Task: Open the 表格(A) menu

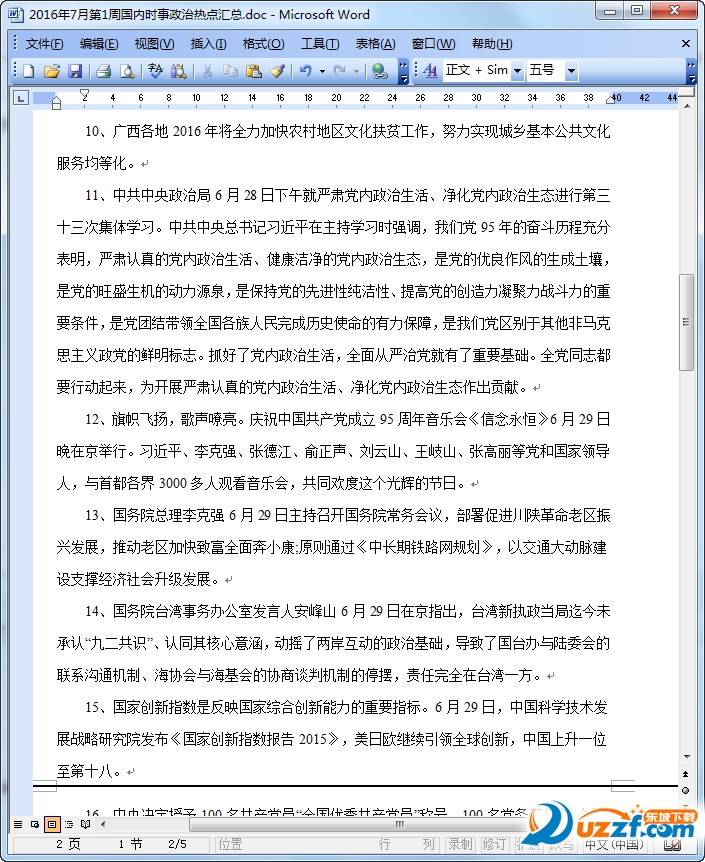Action: 376,44
